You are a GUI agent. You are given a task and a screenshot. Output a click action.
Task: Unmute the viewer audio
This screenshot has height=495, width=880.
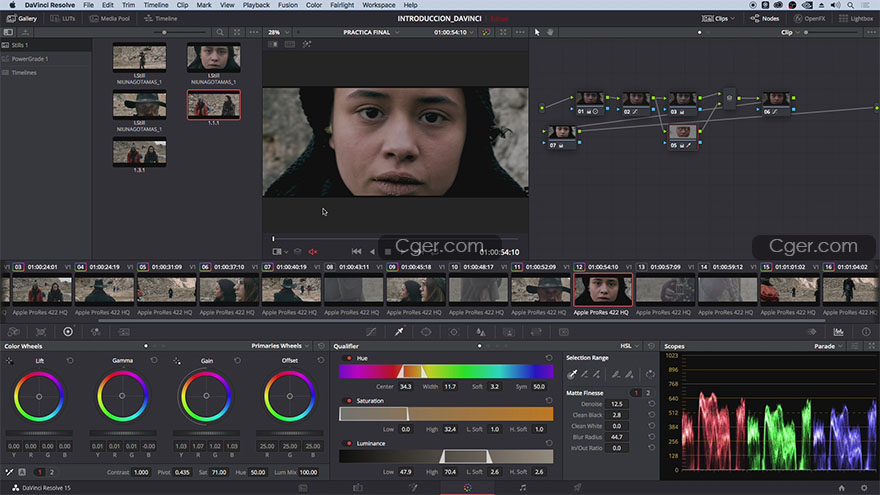click(313, 252)
